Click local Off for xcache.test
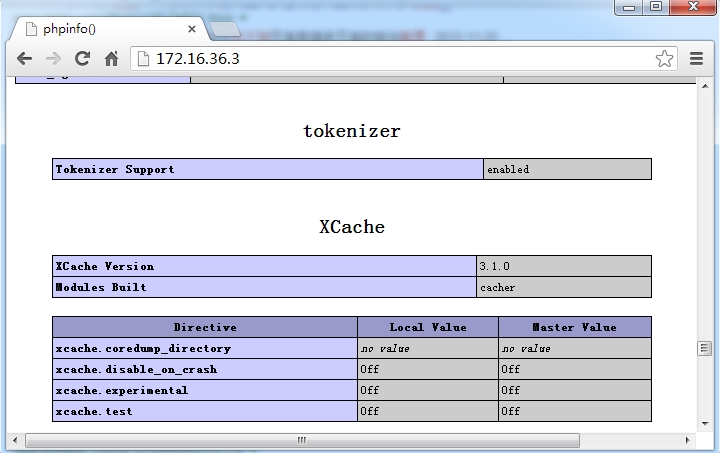720x453 pixels. click(428, 411)
